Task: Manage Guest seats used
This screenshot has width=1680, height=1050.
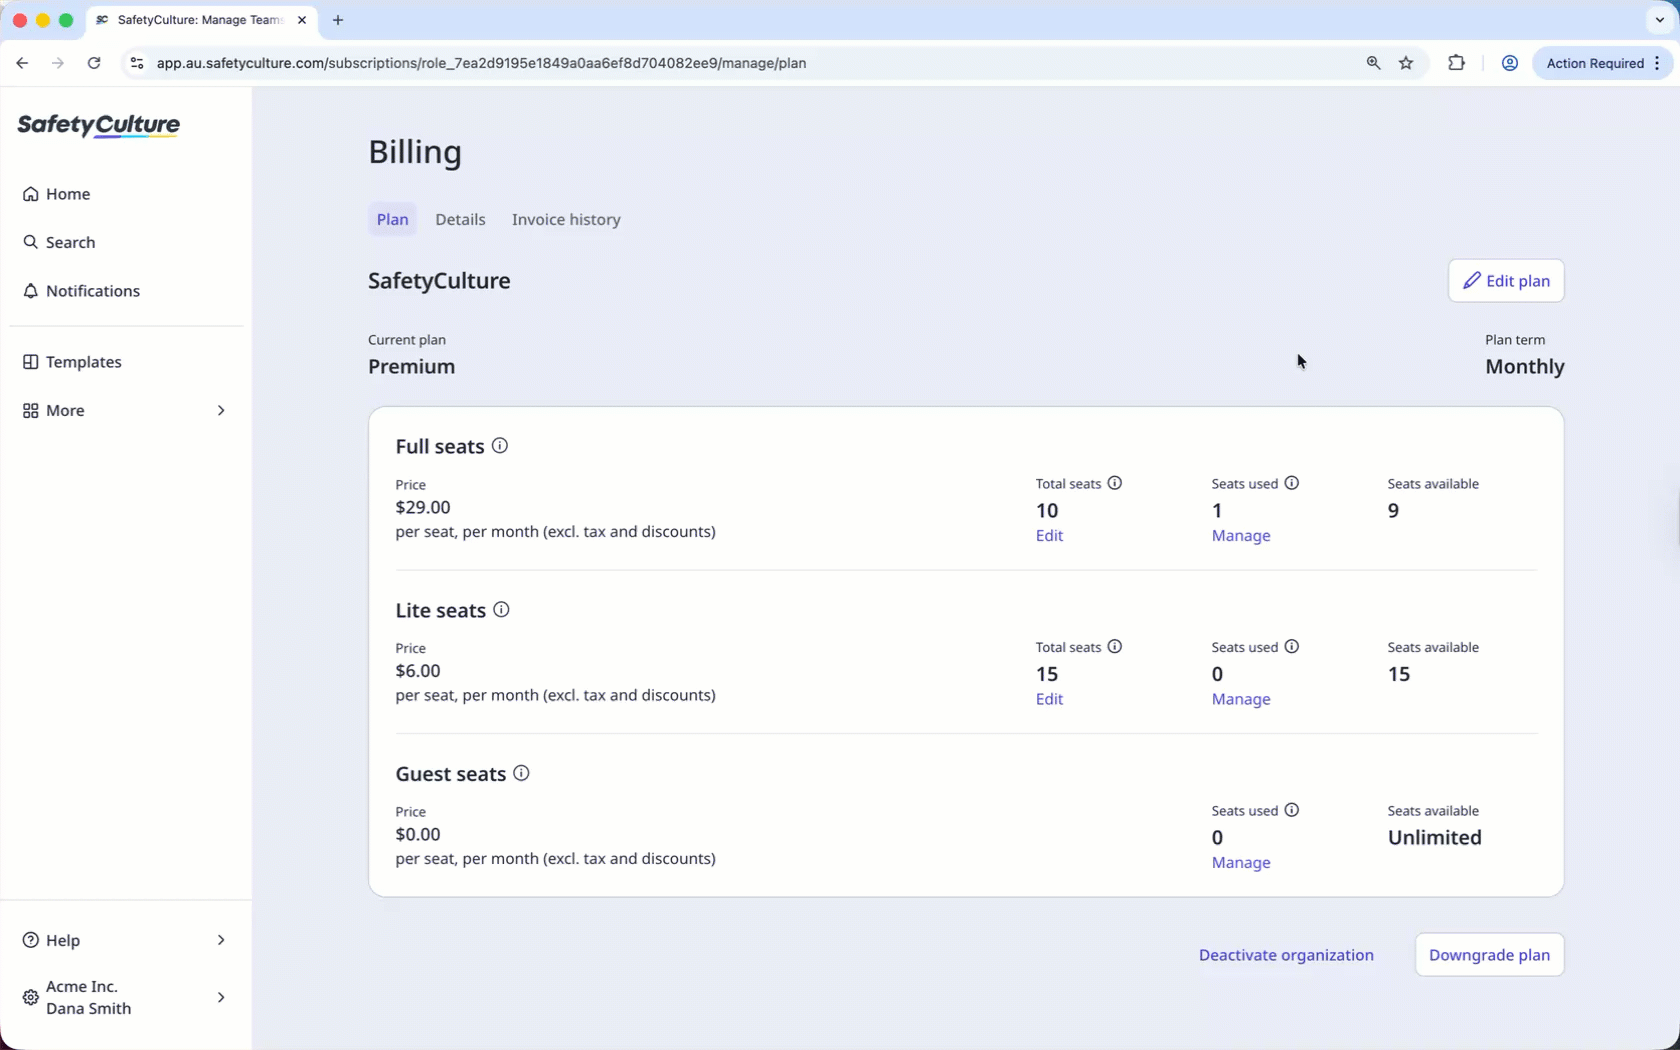Action: coord(1241,863)
